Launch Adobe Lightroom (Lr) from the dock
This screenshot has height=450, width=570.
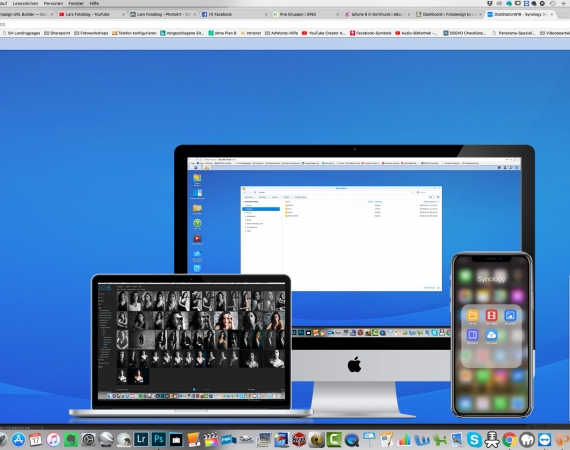141,439
